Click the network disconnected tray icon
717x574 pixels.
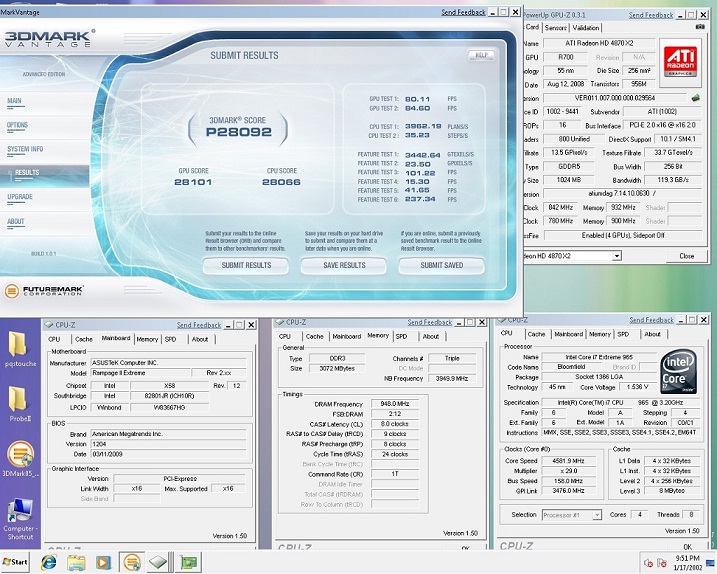(x=662, y=563)
